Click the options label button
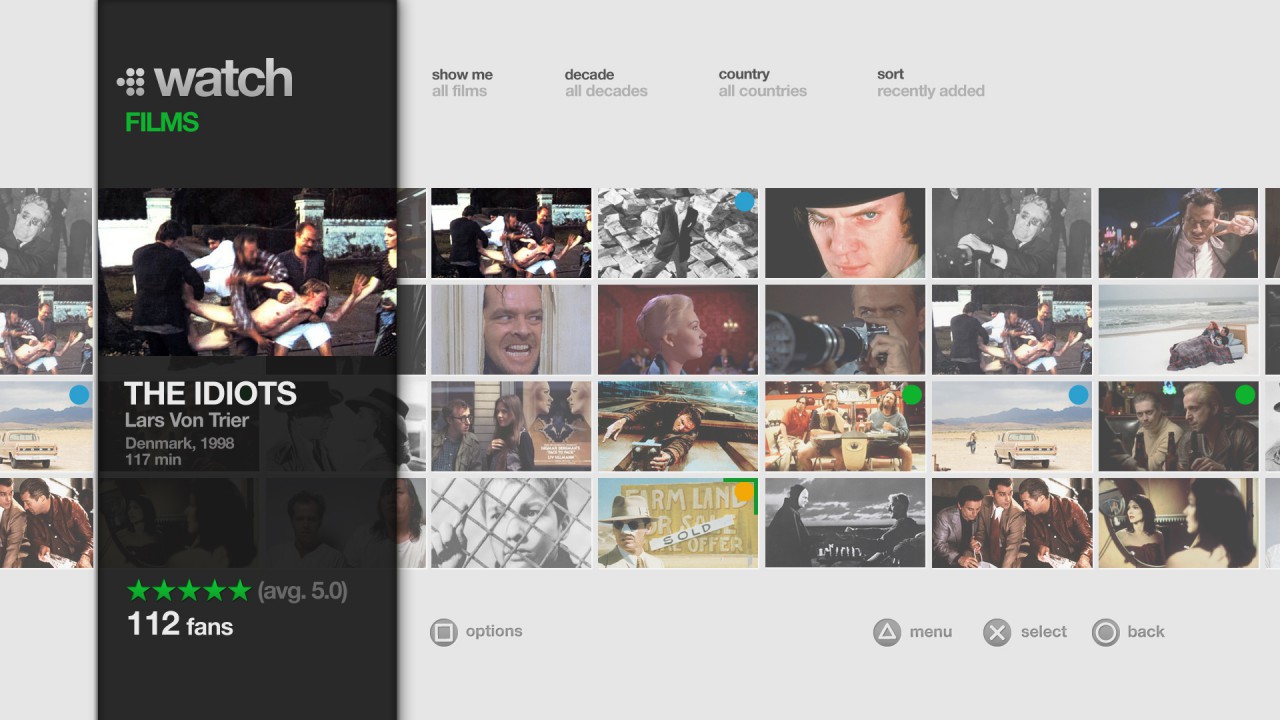 [493, 631]
